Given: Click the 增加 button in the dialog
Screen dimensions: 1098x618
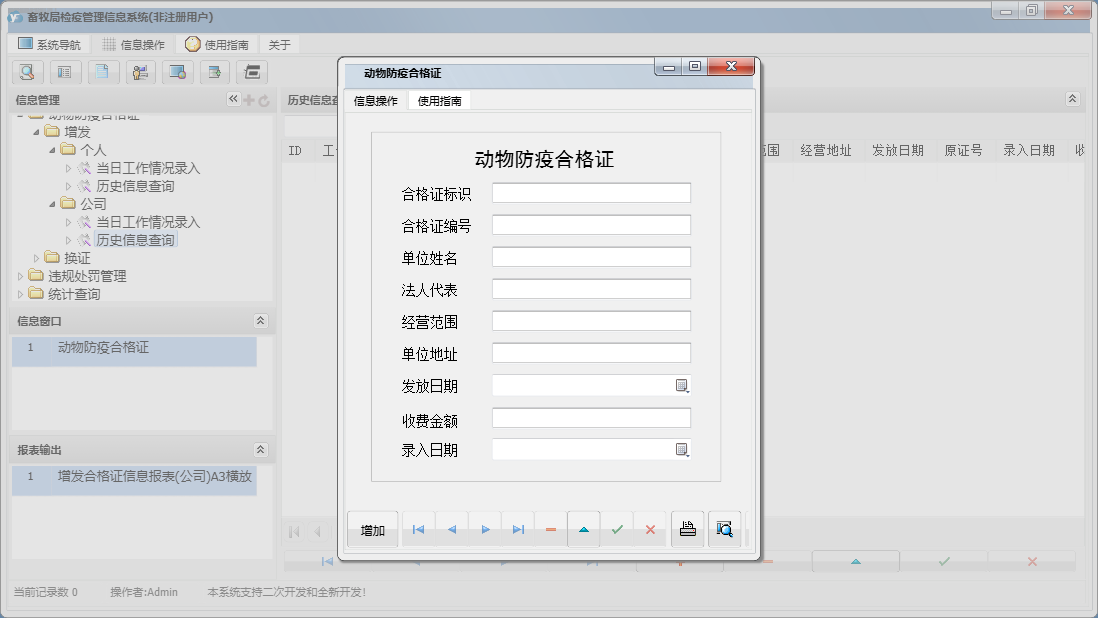Looking at the screenshot, I should pyautogui.click(x=371, y=530).
